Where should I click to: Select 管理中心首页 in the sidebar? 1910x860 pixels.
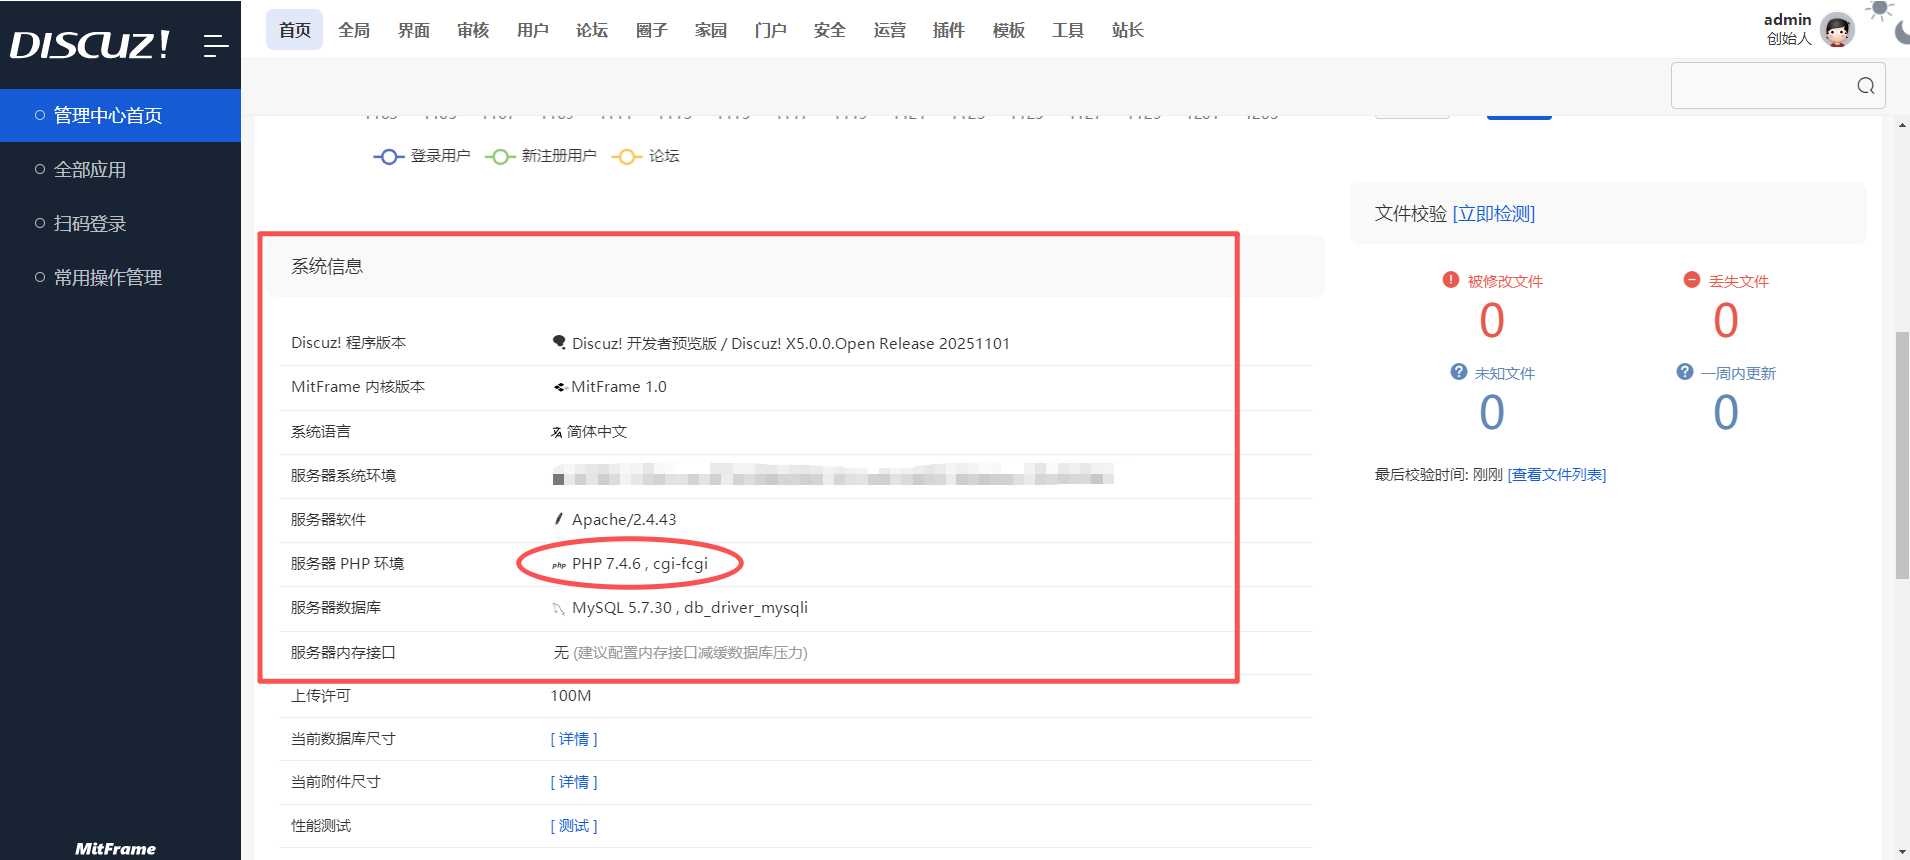120,115
